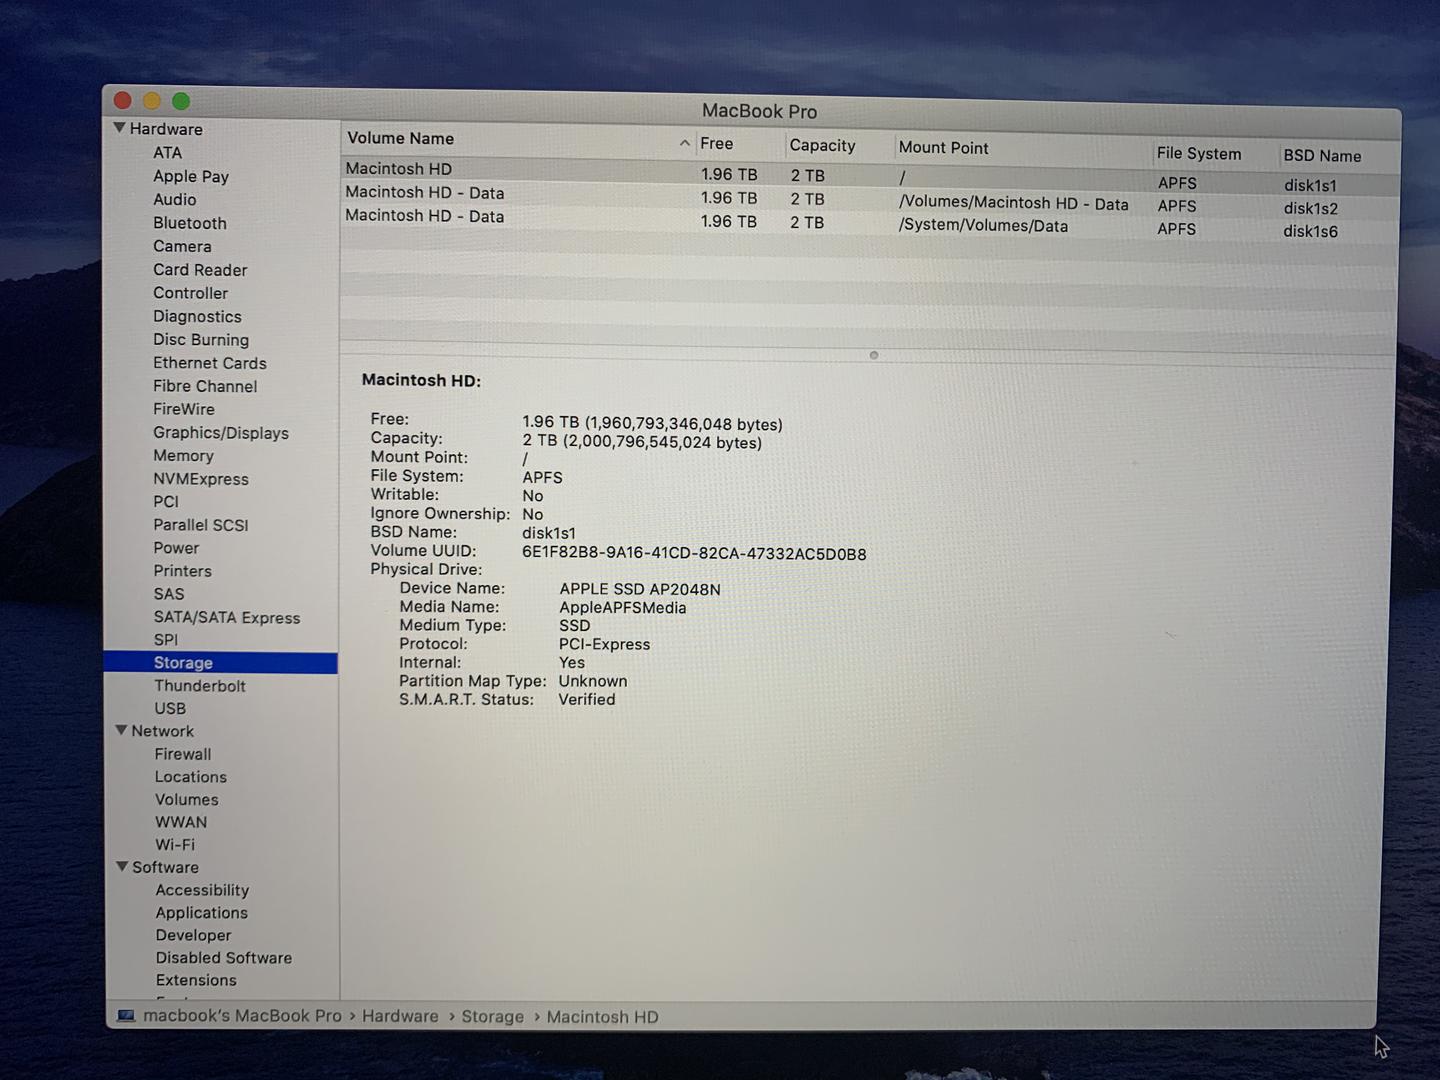The image size is (1440, 1080).
Task: Open Parallel SCSI info
Action: [x=201, y=525]
